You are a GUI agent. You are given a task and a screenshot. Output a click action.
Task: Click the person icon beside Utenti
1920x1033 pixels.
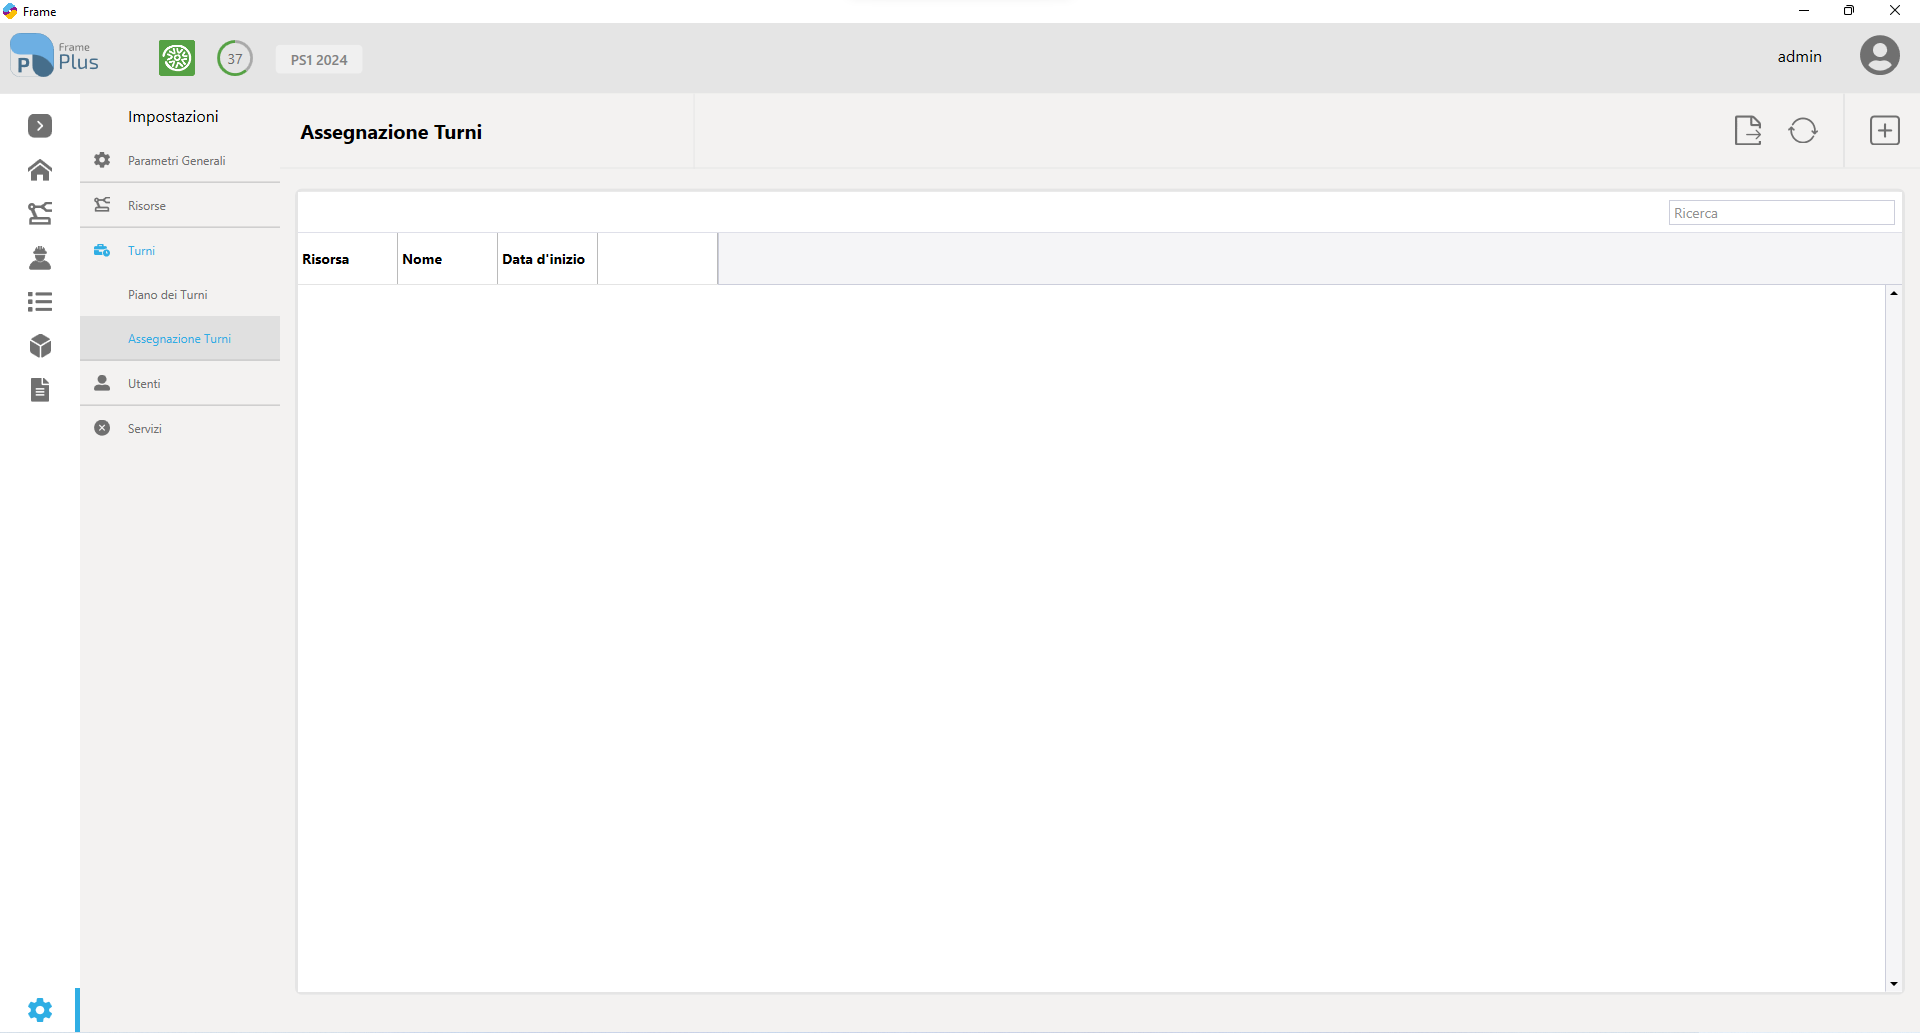coord(102,383)
